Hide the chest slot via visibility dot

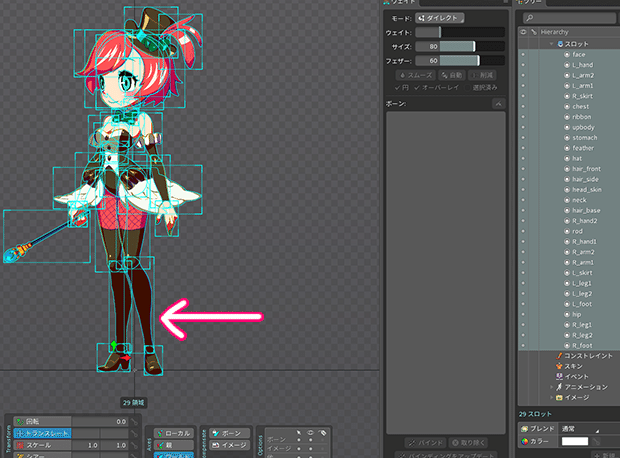point(523,106)
